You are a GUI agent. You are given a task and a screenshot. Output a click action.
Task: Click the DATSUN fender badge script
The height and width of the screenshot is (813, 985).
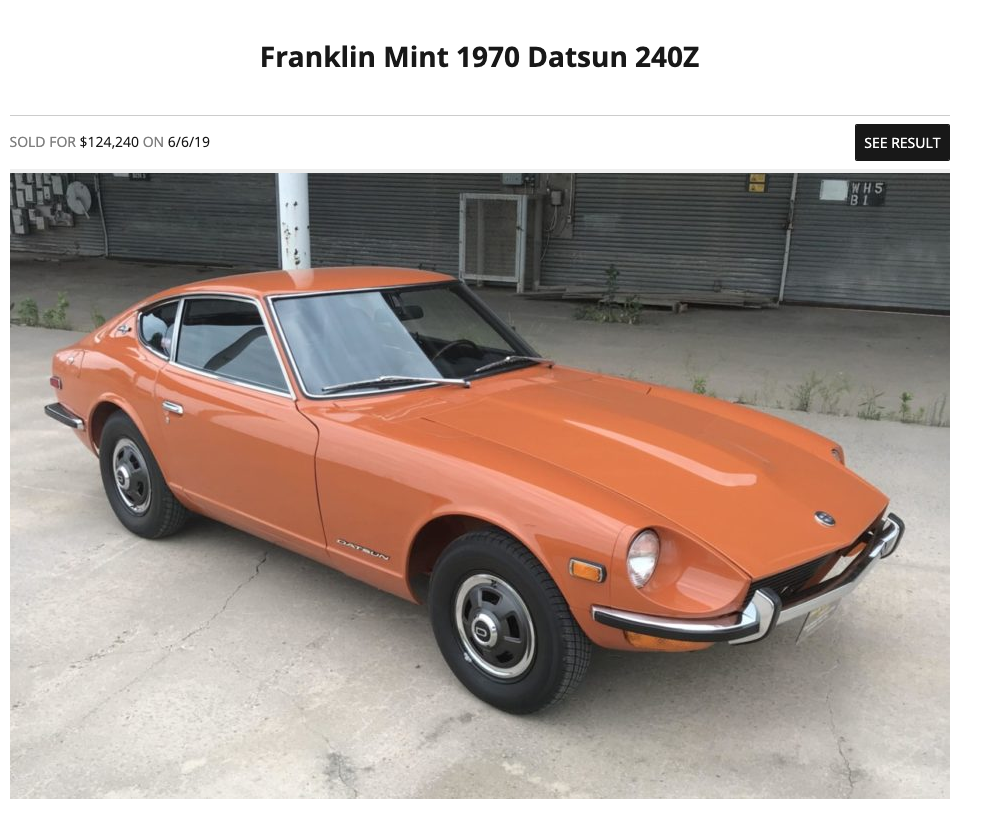tap(362, 549)
